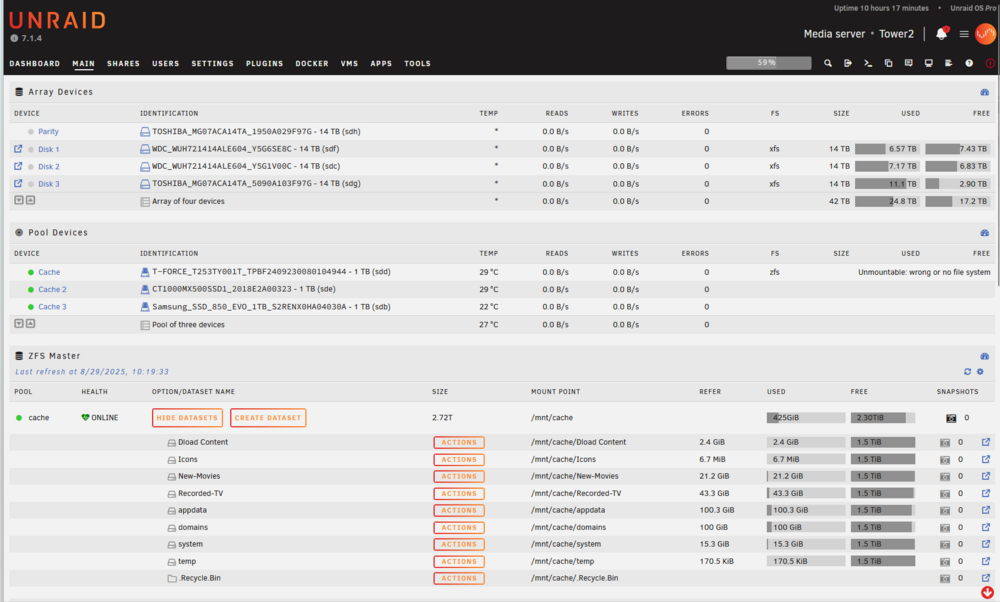Switch to the Settings tab
Screen dimensions: 1000x602
(212, 64)
